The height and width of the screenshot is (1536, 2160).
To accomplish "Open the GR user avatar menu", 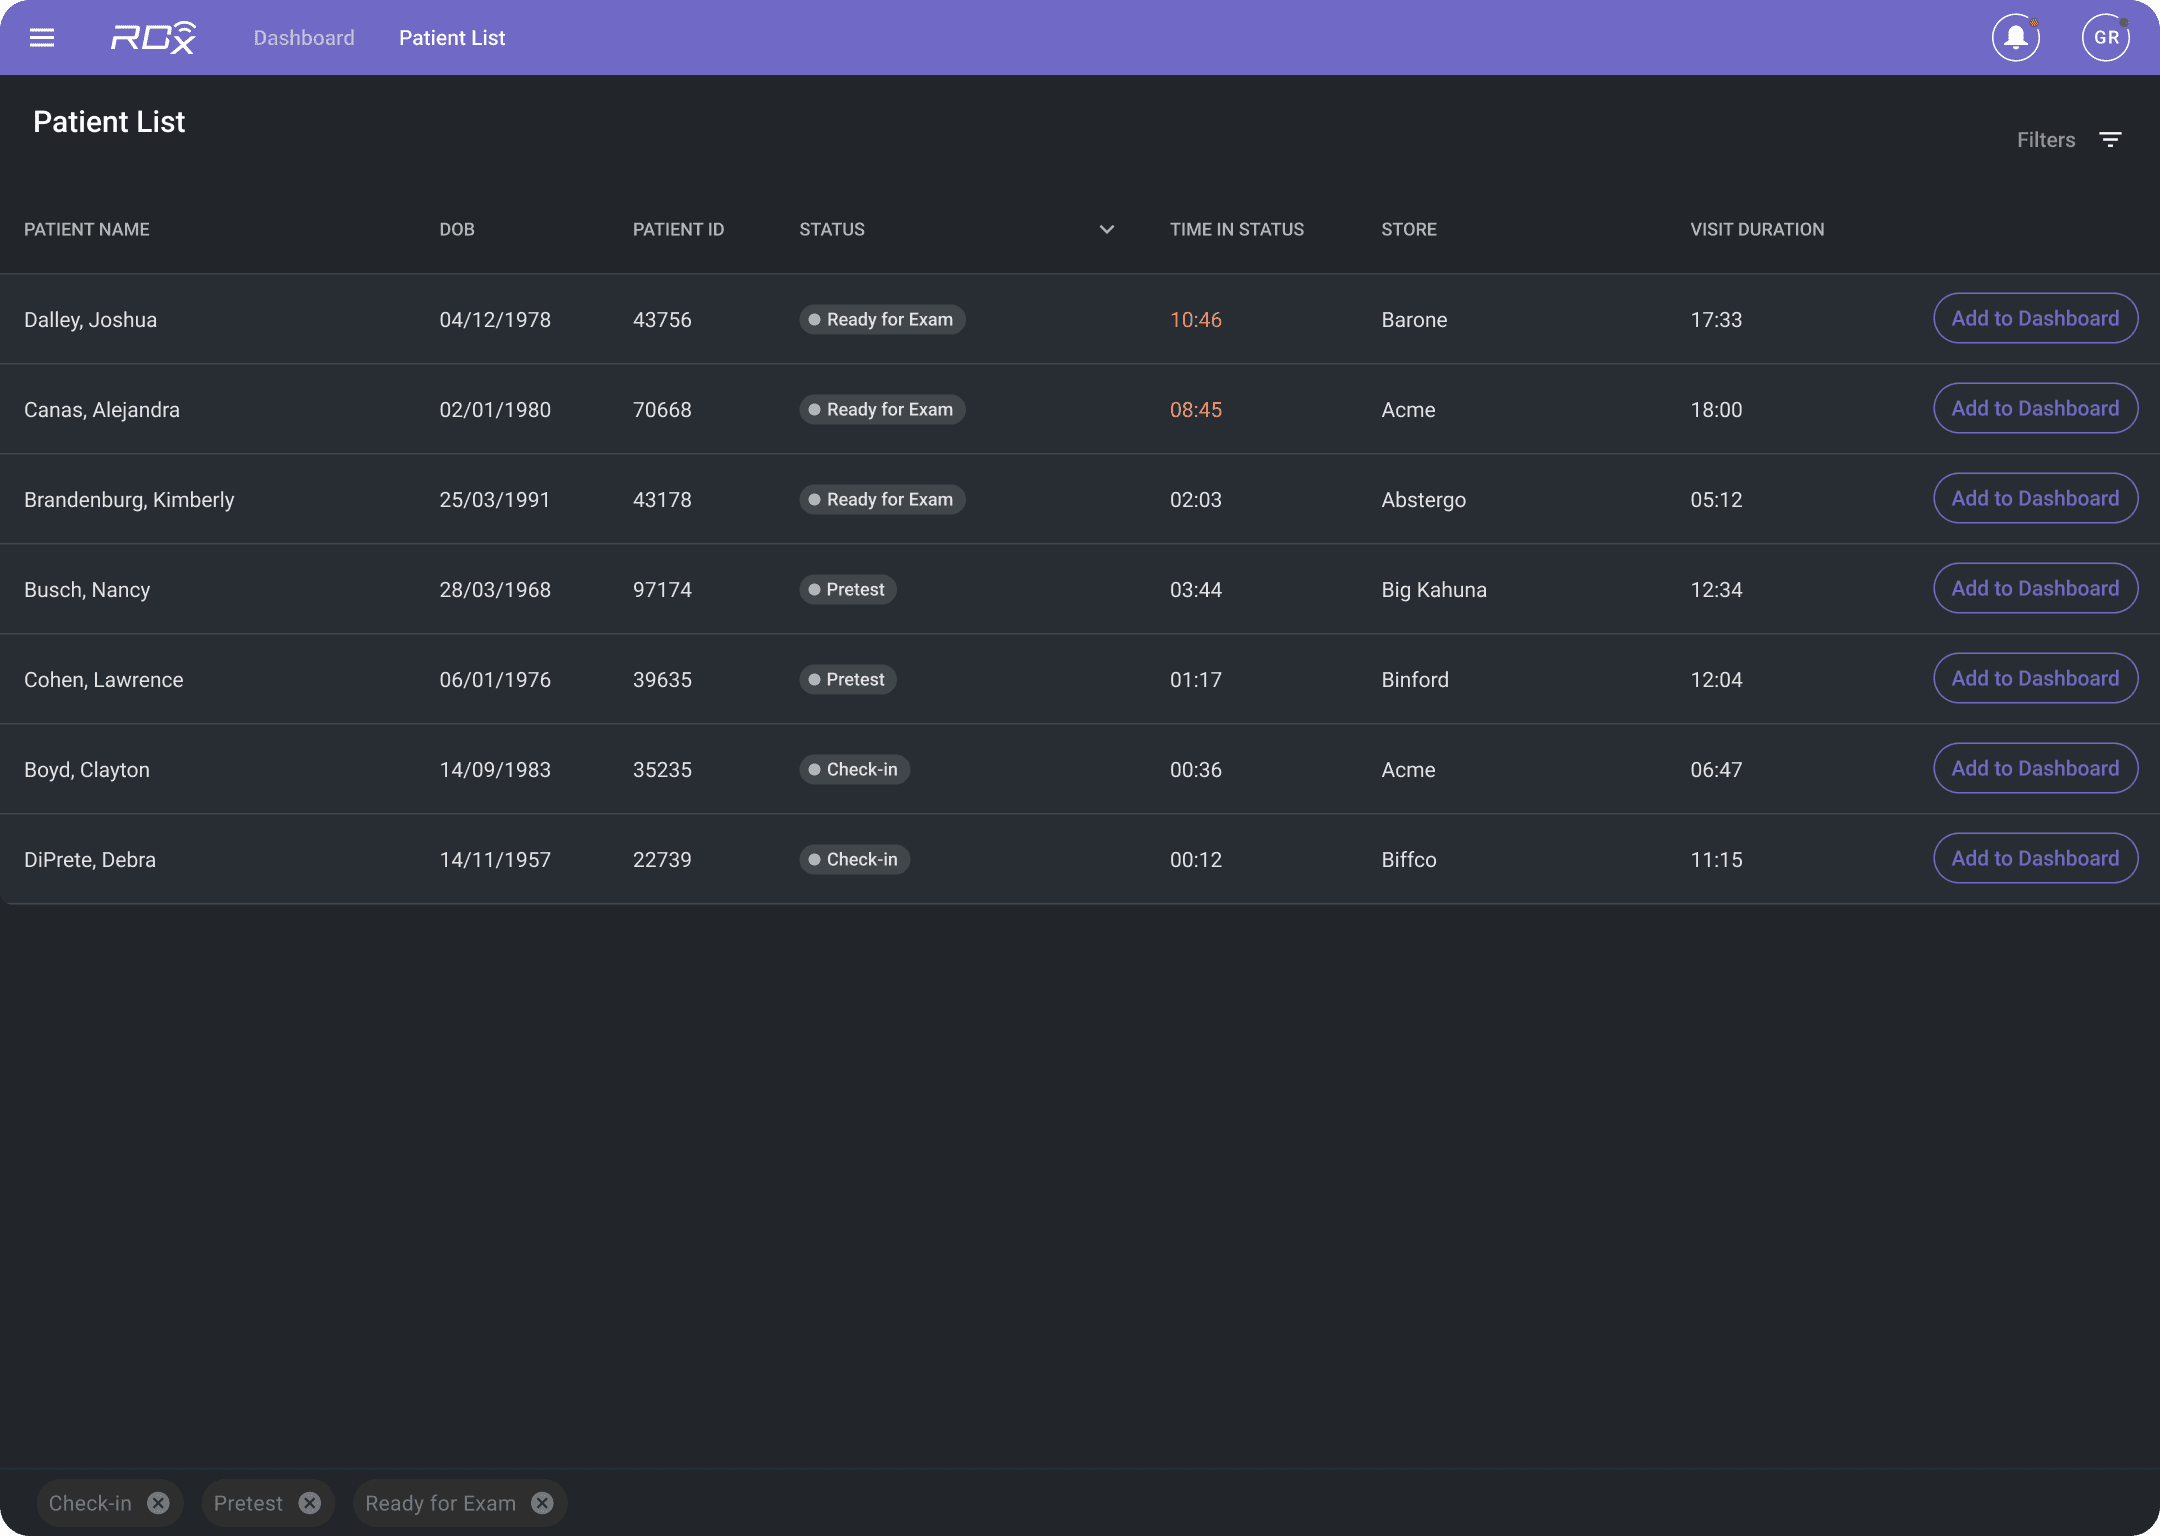I will point(2105,38).
